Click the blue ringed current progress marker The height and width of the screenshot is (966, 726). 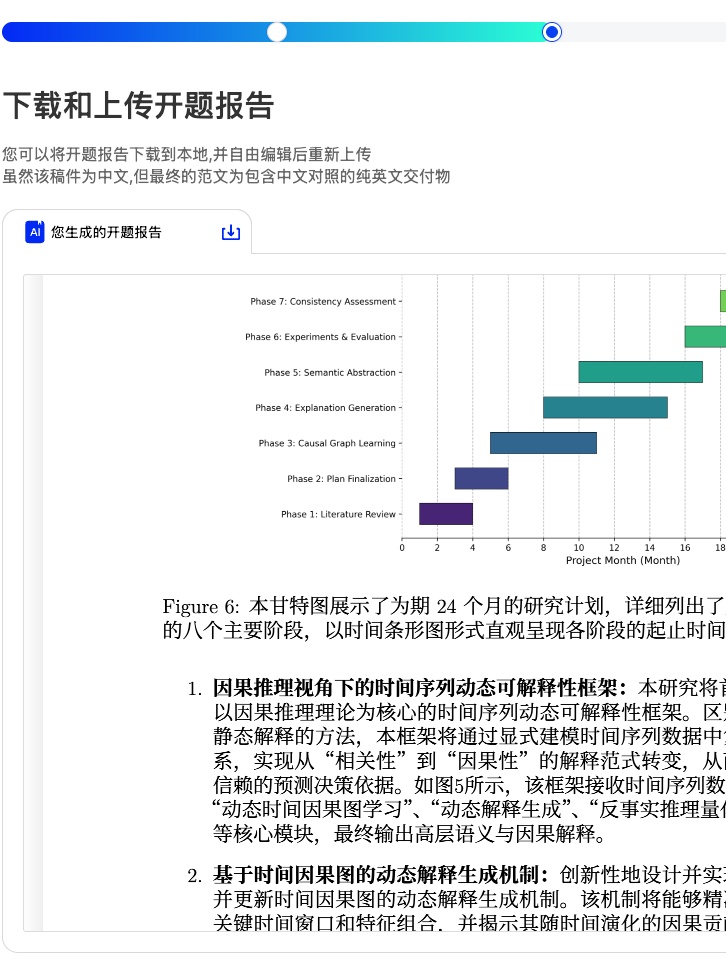coord(552,32)
